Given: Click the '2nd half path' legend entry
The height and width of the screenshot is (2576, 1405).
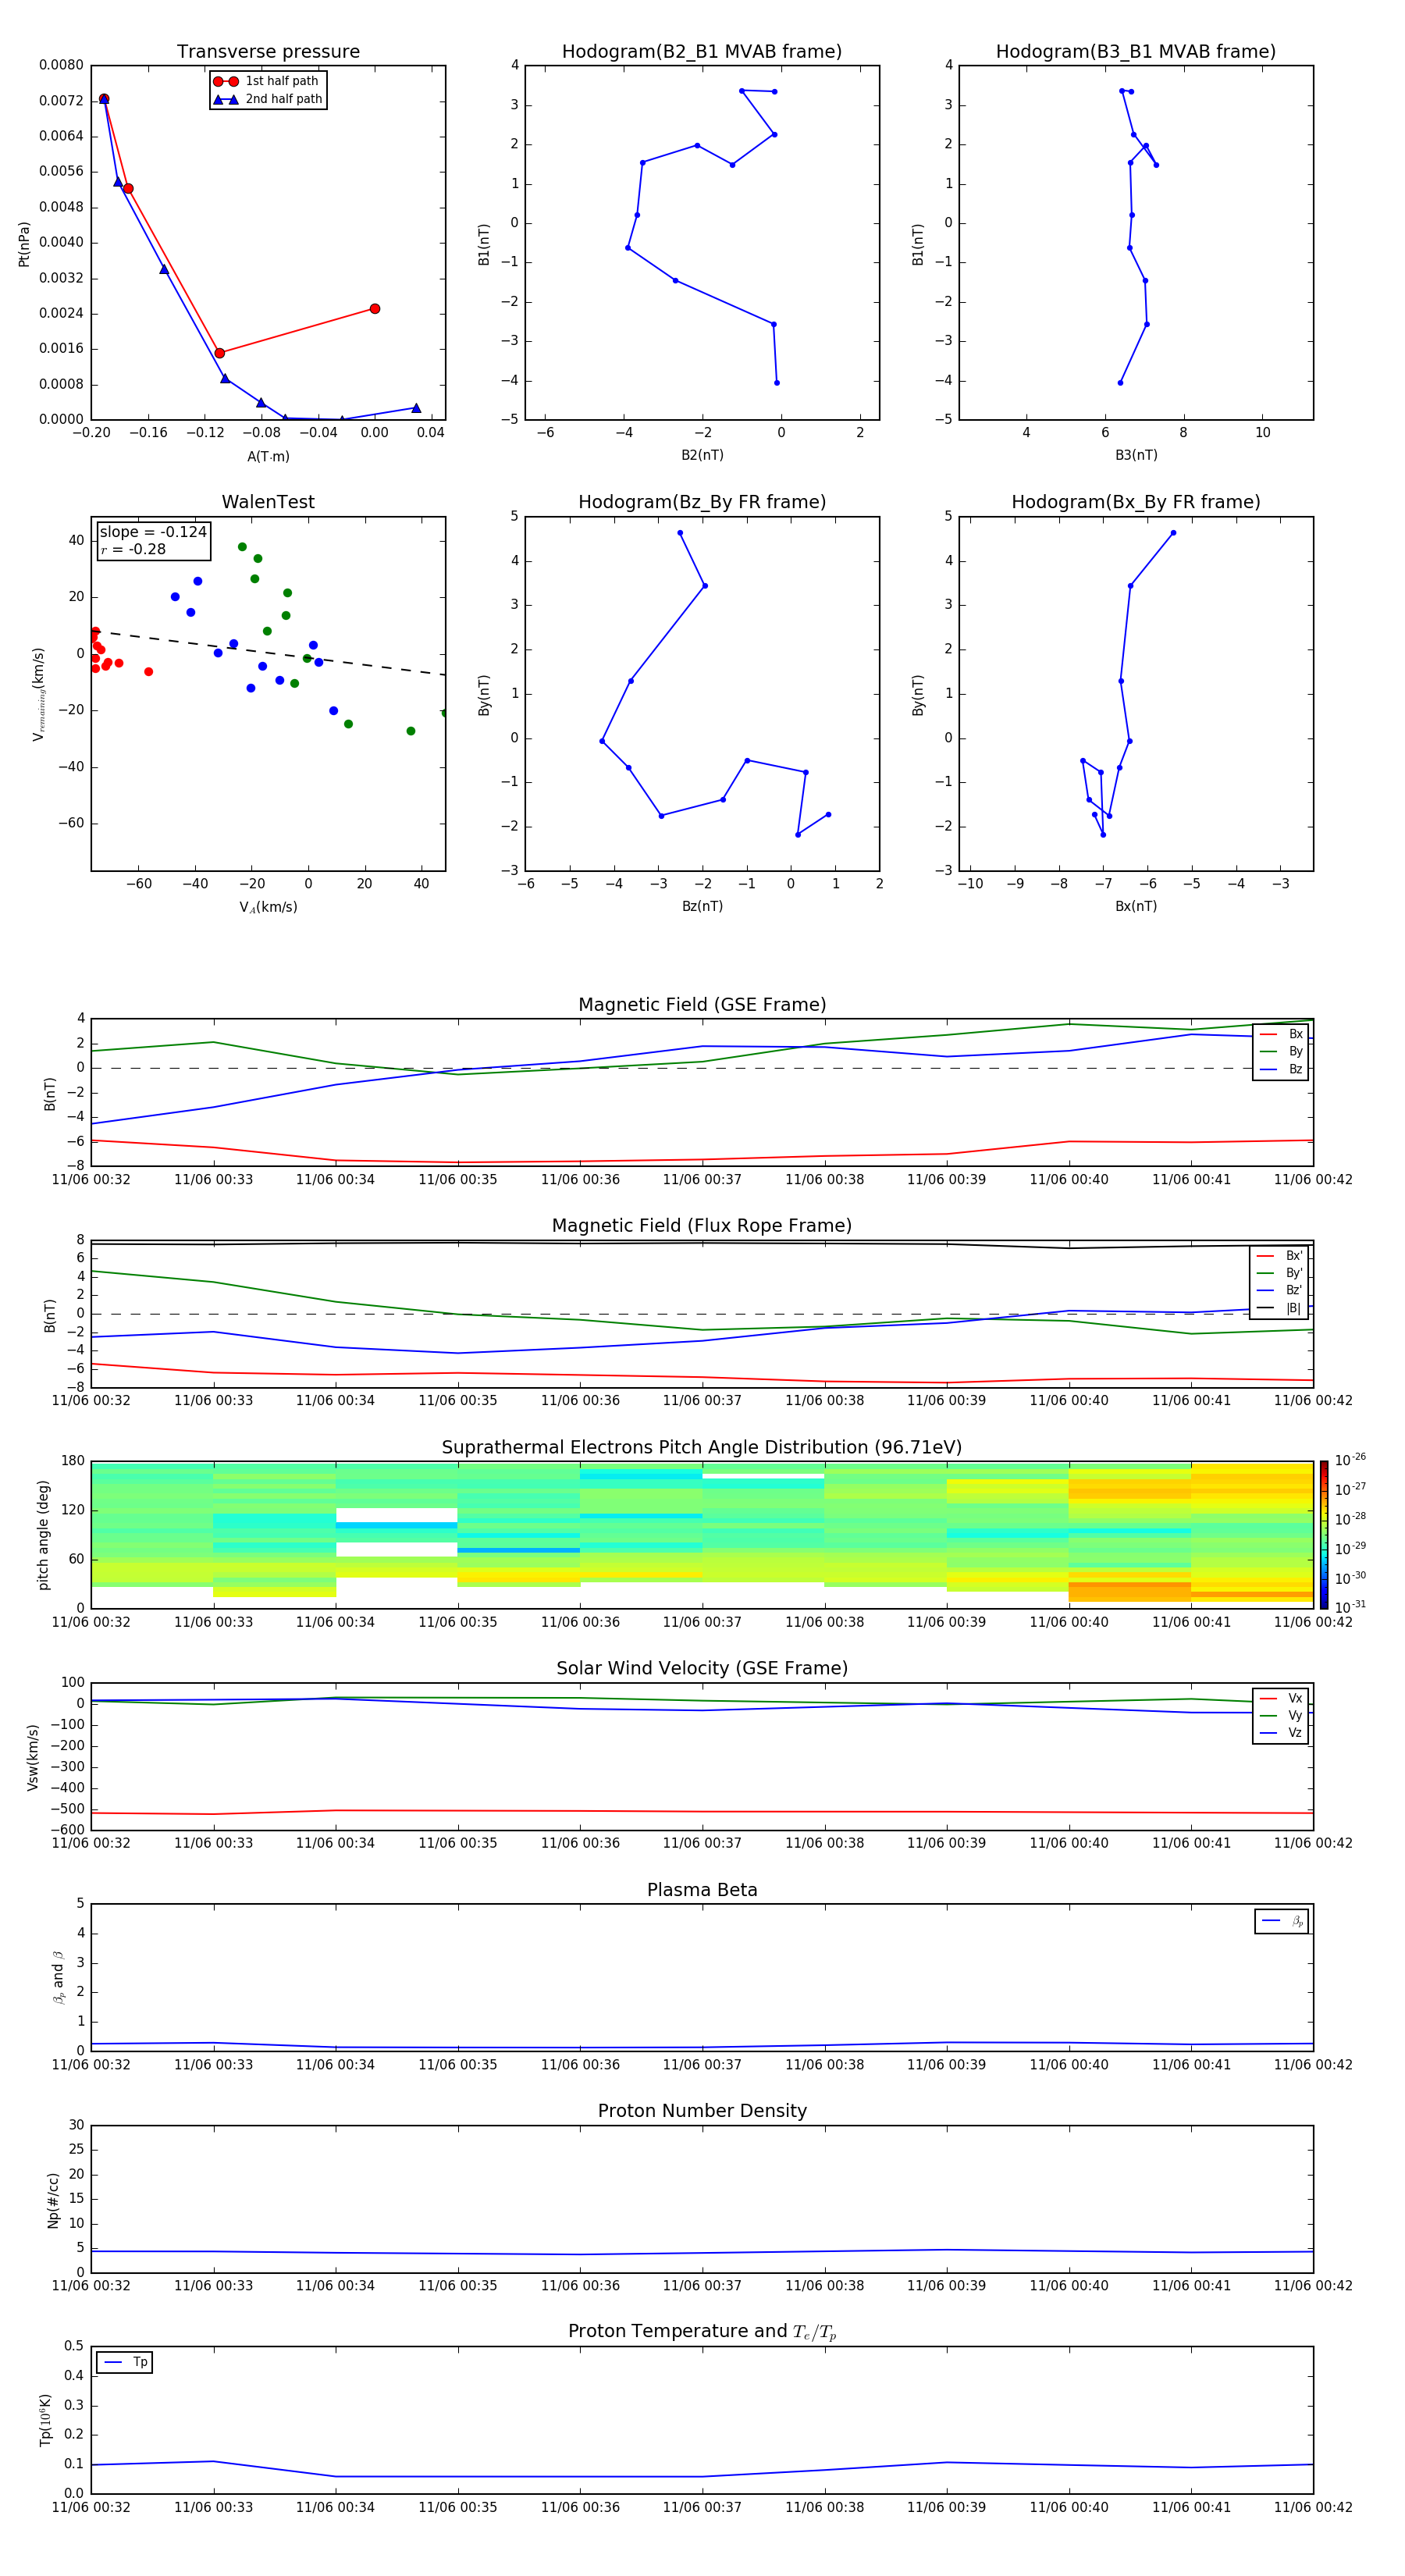Looking at the screenshot, I should 267,99.
